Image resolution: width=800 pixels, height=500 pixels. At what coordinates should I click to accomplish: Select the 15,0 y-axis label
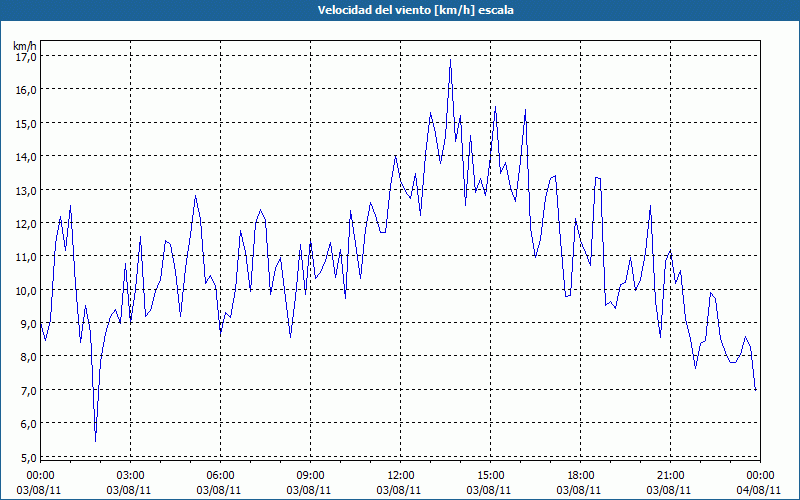click(27, 123)
